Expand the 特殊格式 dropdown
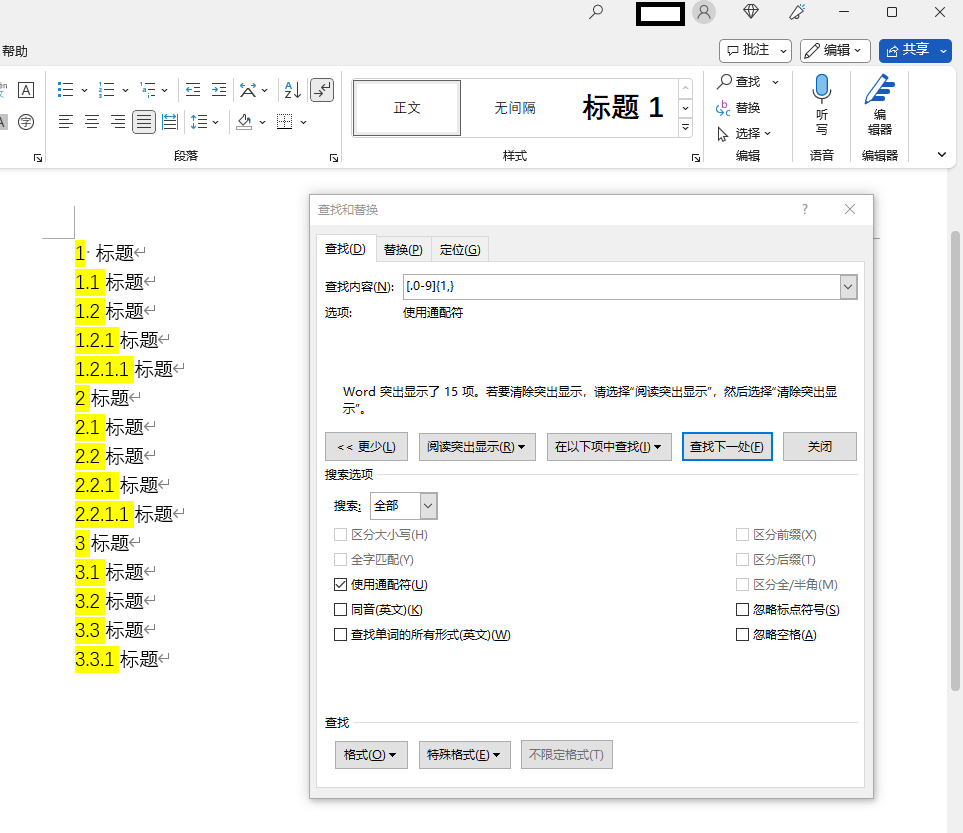The image size is (963, 833). coord(464,754)
